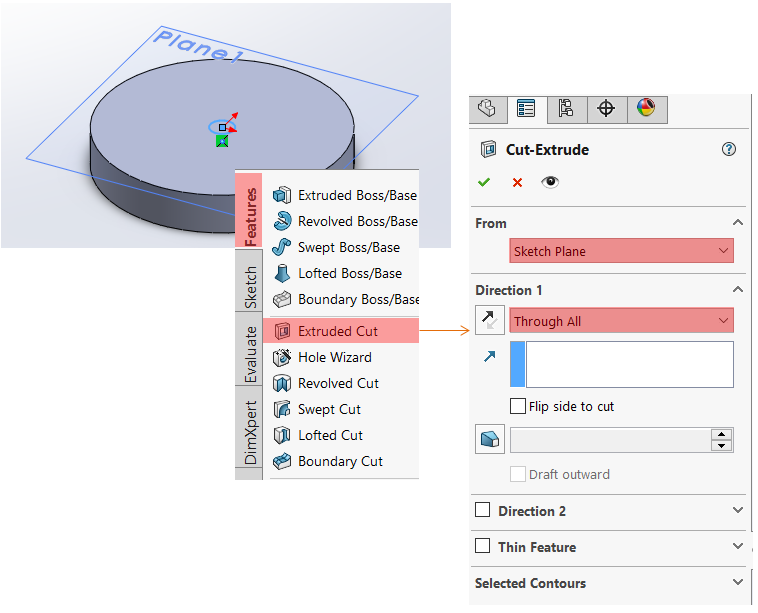This screenshot has height=613, width=758.
Task: Choose the Revolved Cut text label
Action: click(338, 383)
